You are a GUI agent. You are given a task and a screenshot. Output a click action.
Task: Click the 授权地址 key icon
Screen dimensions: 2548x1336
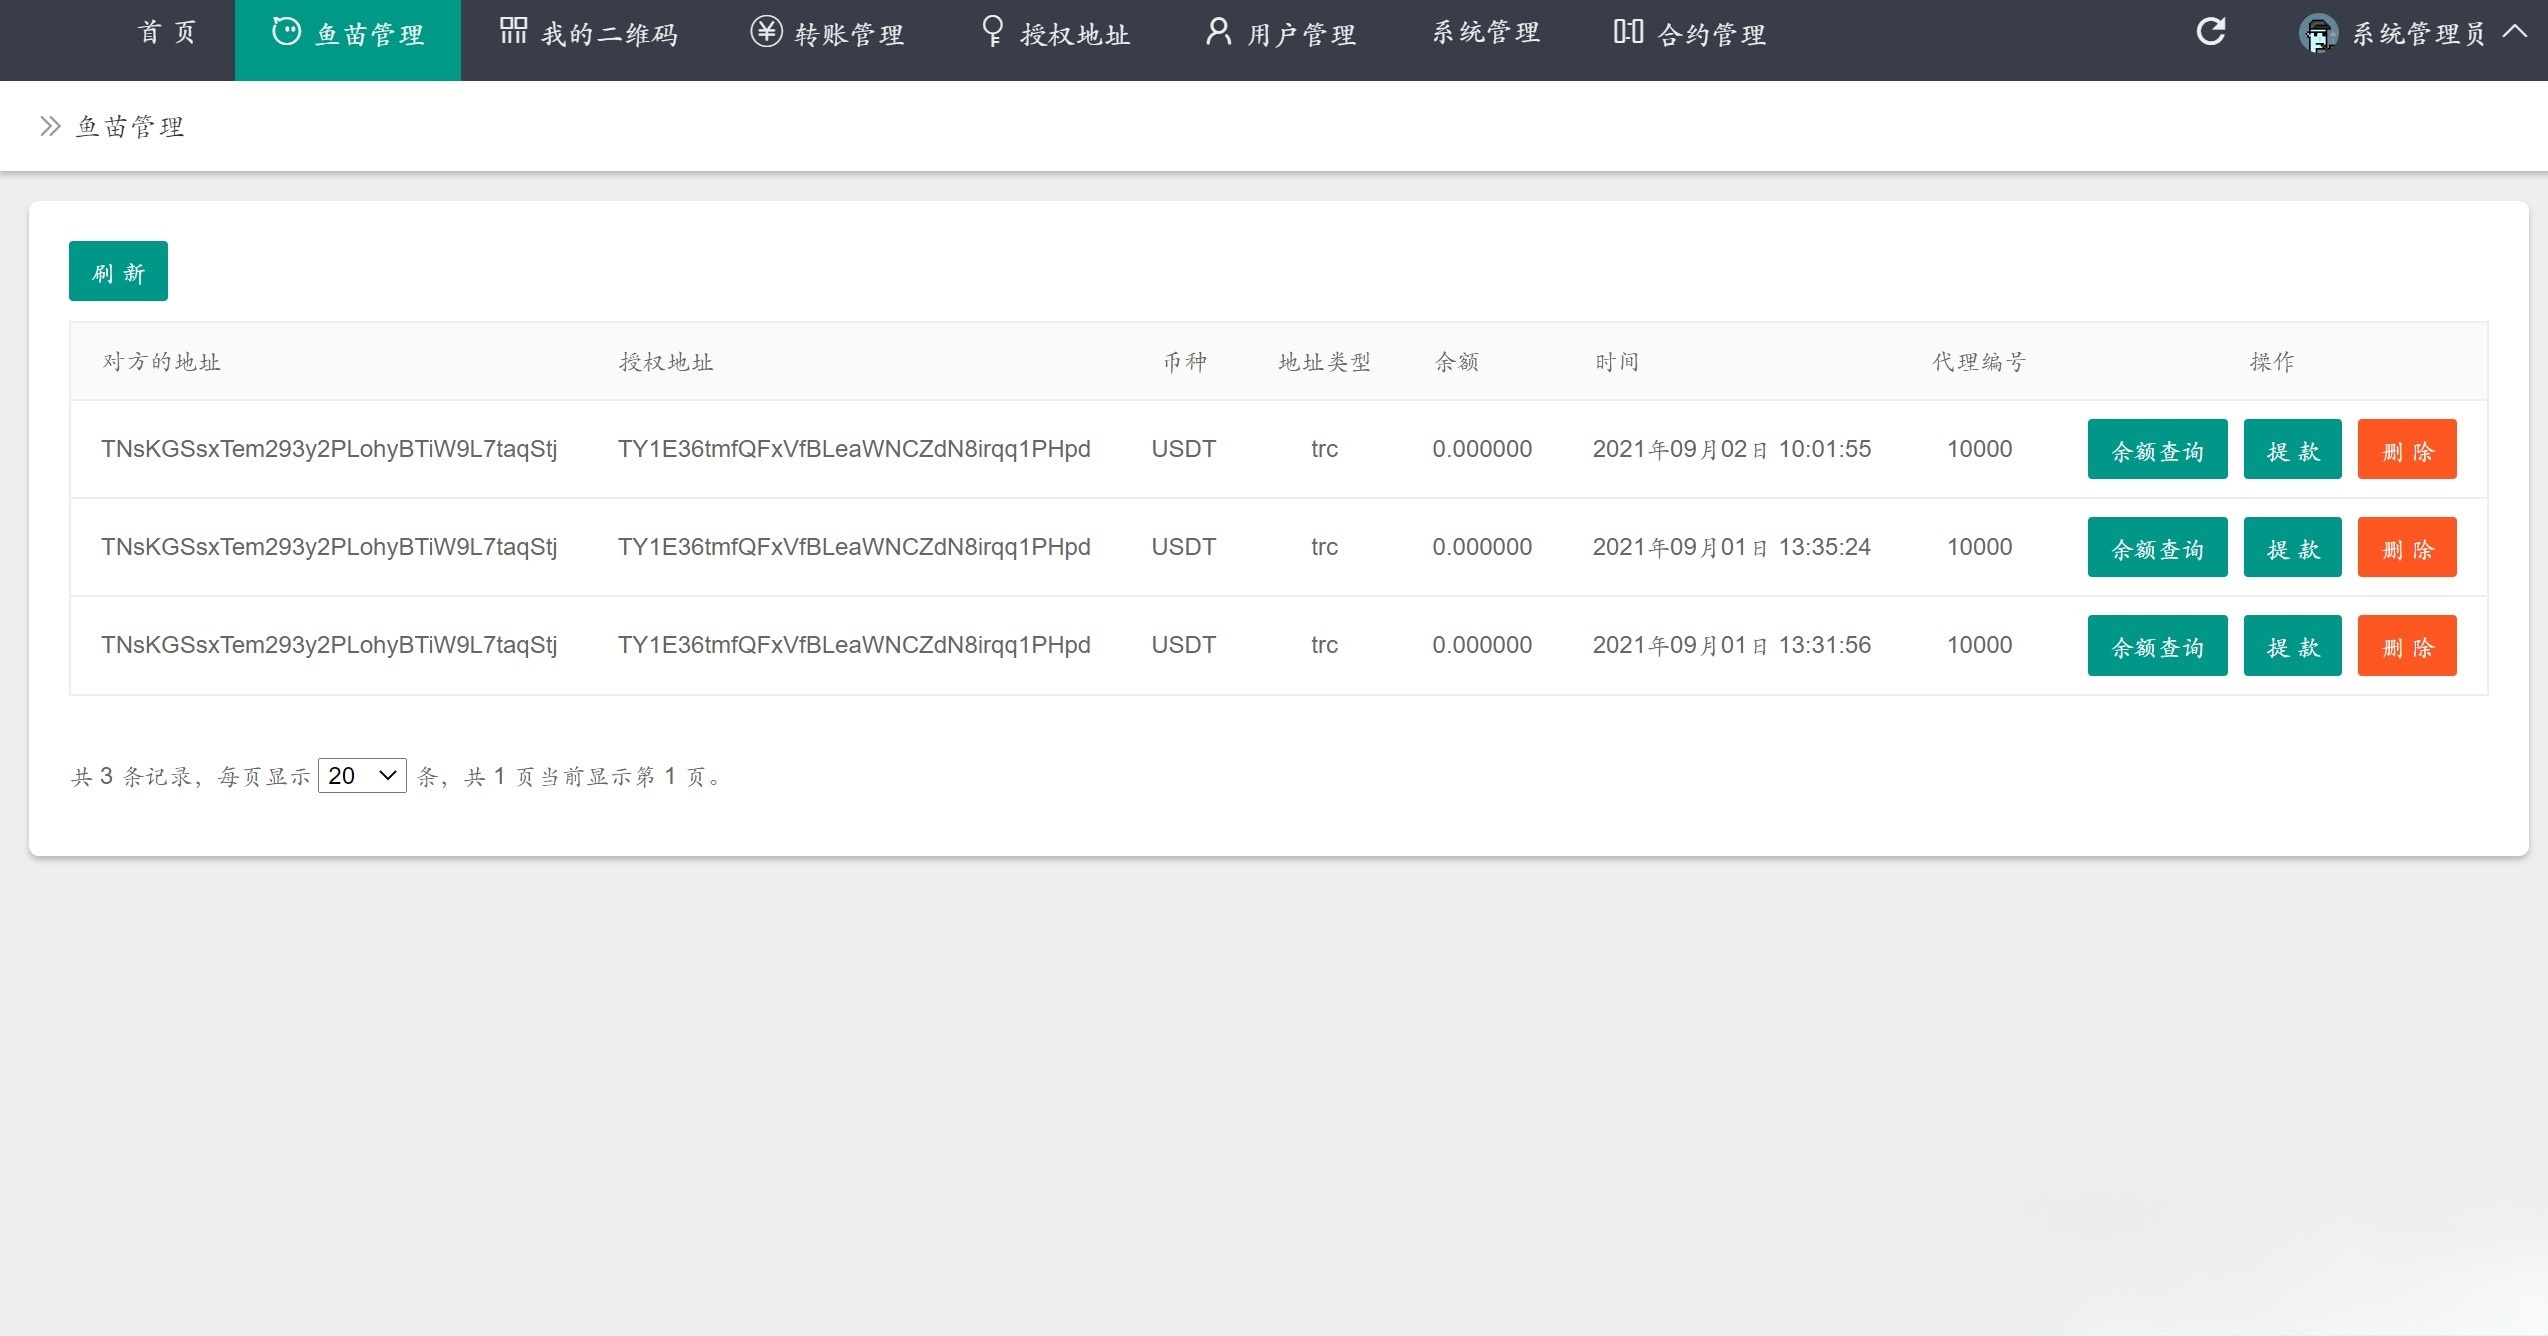(992, 31)
